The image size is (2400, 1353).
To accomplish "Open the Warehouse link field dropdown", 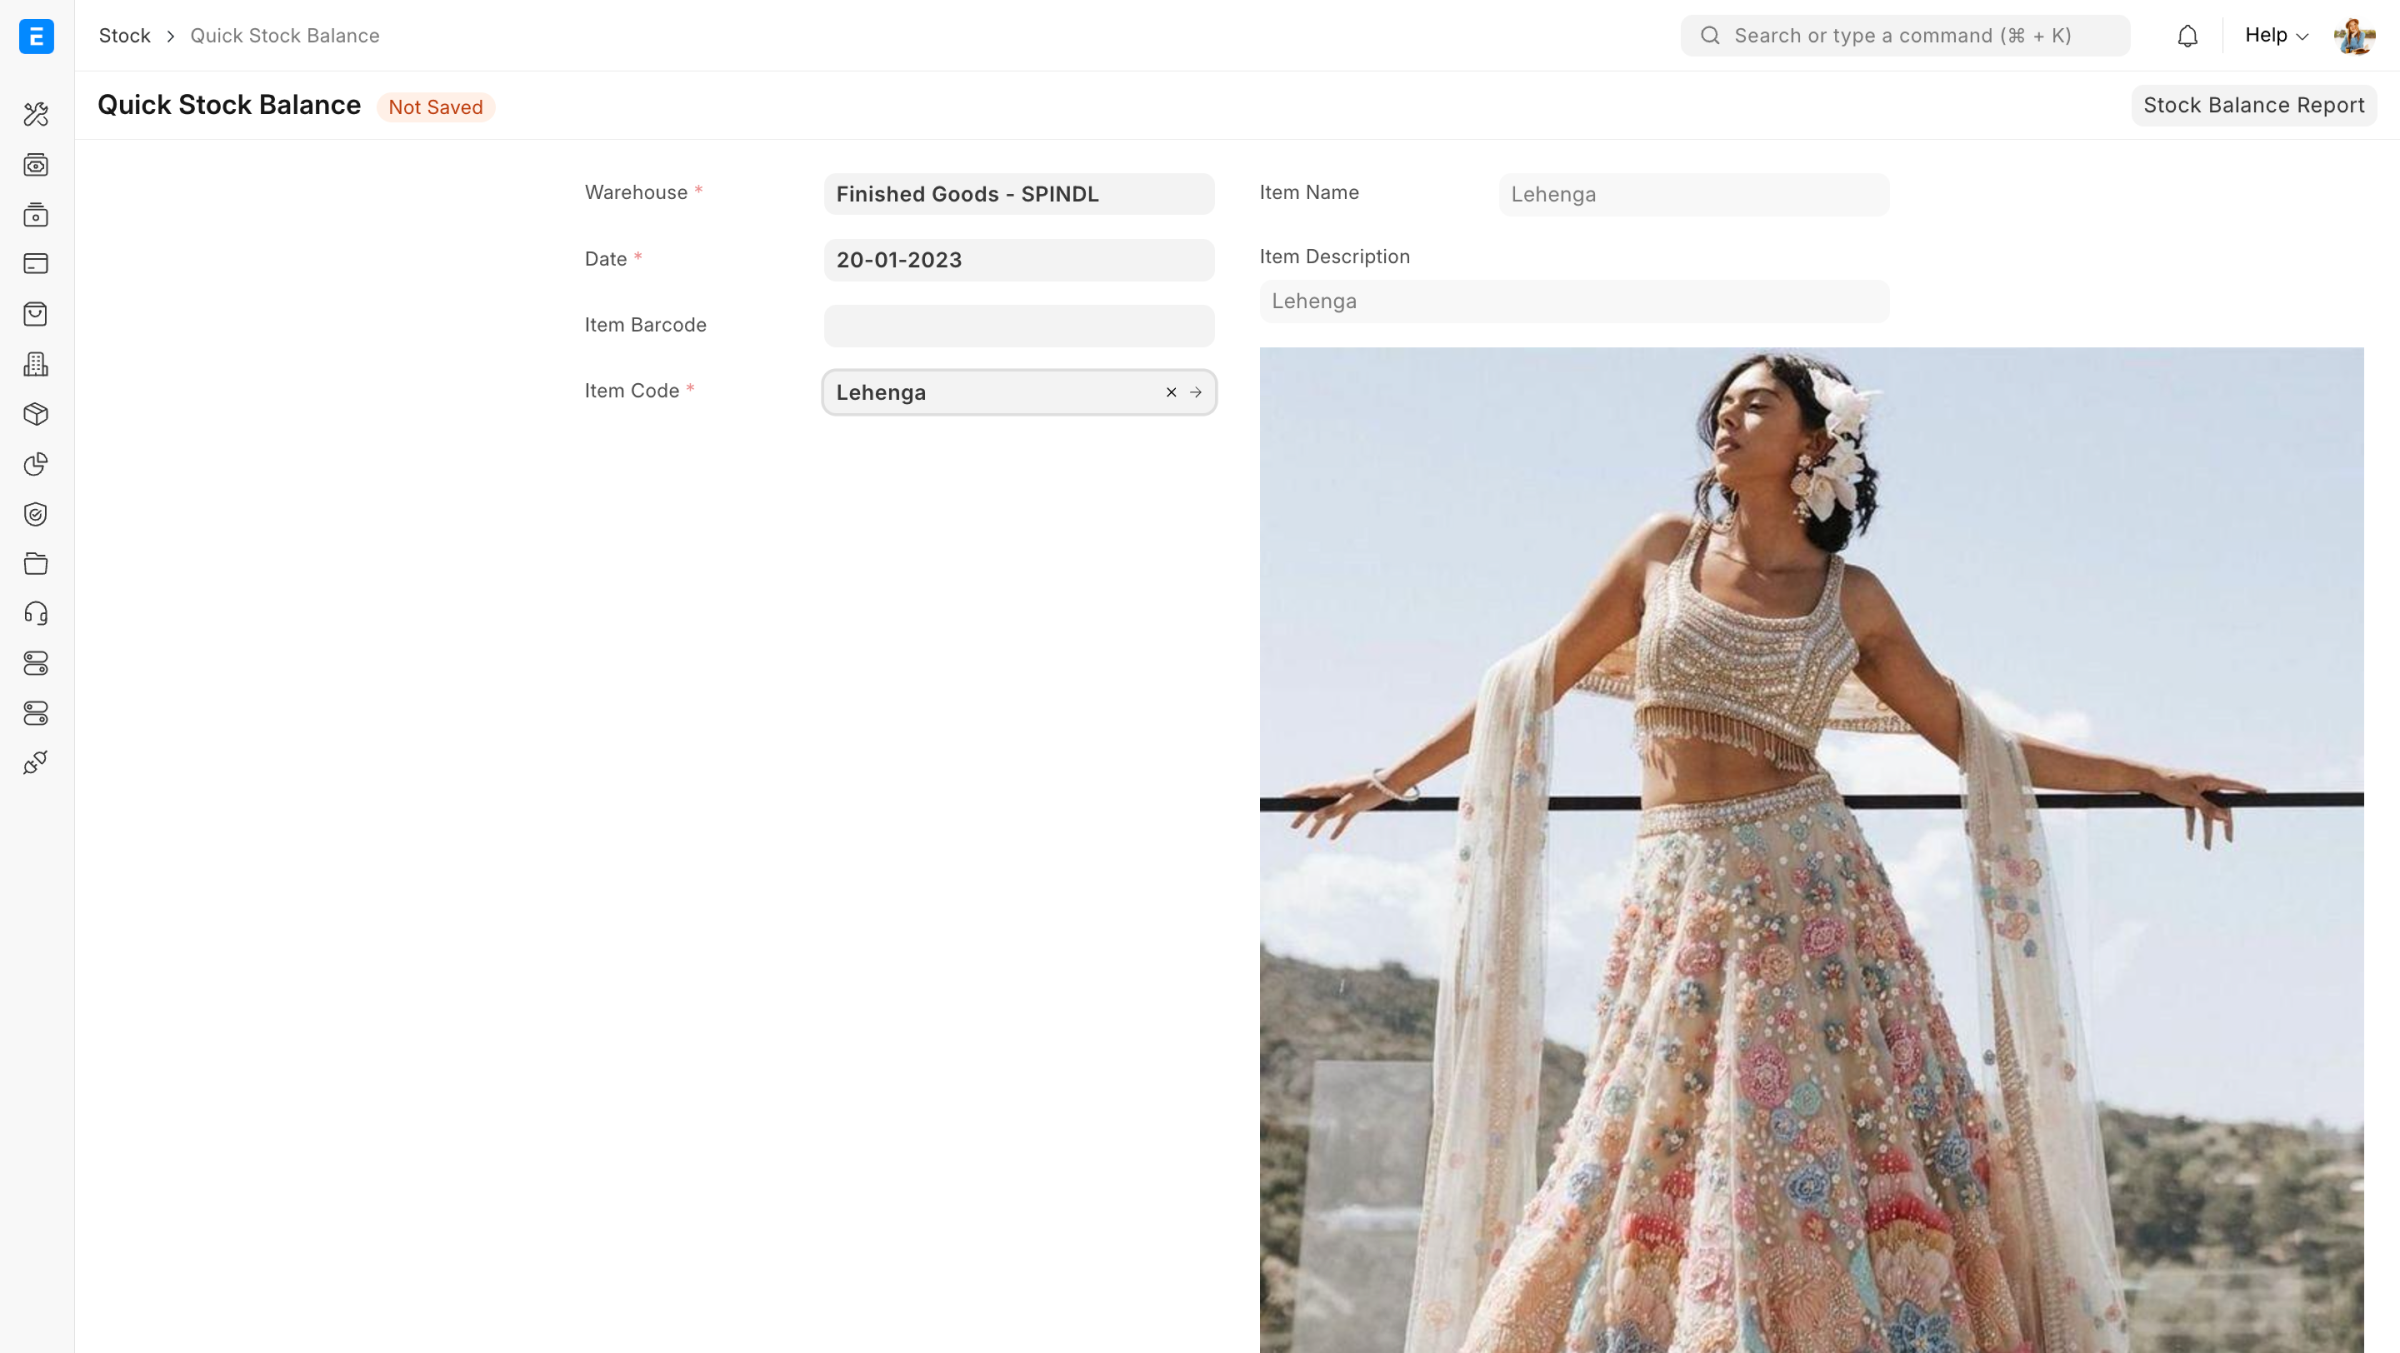I will pos(1018,194).
